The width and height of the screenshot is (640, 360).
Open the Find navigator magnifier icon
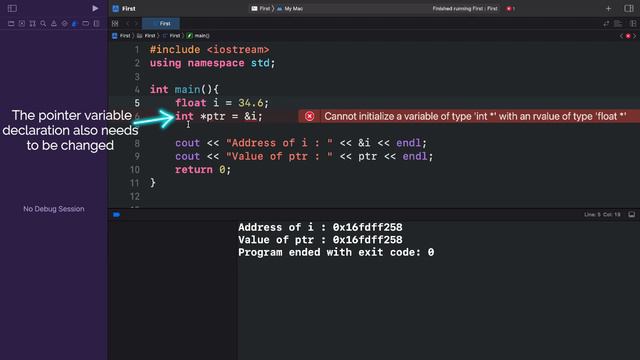[x=43, y=24]
